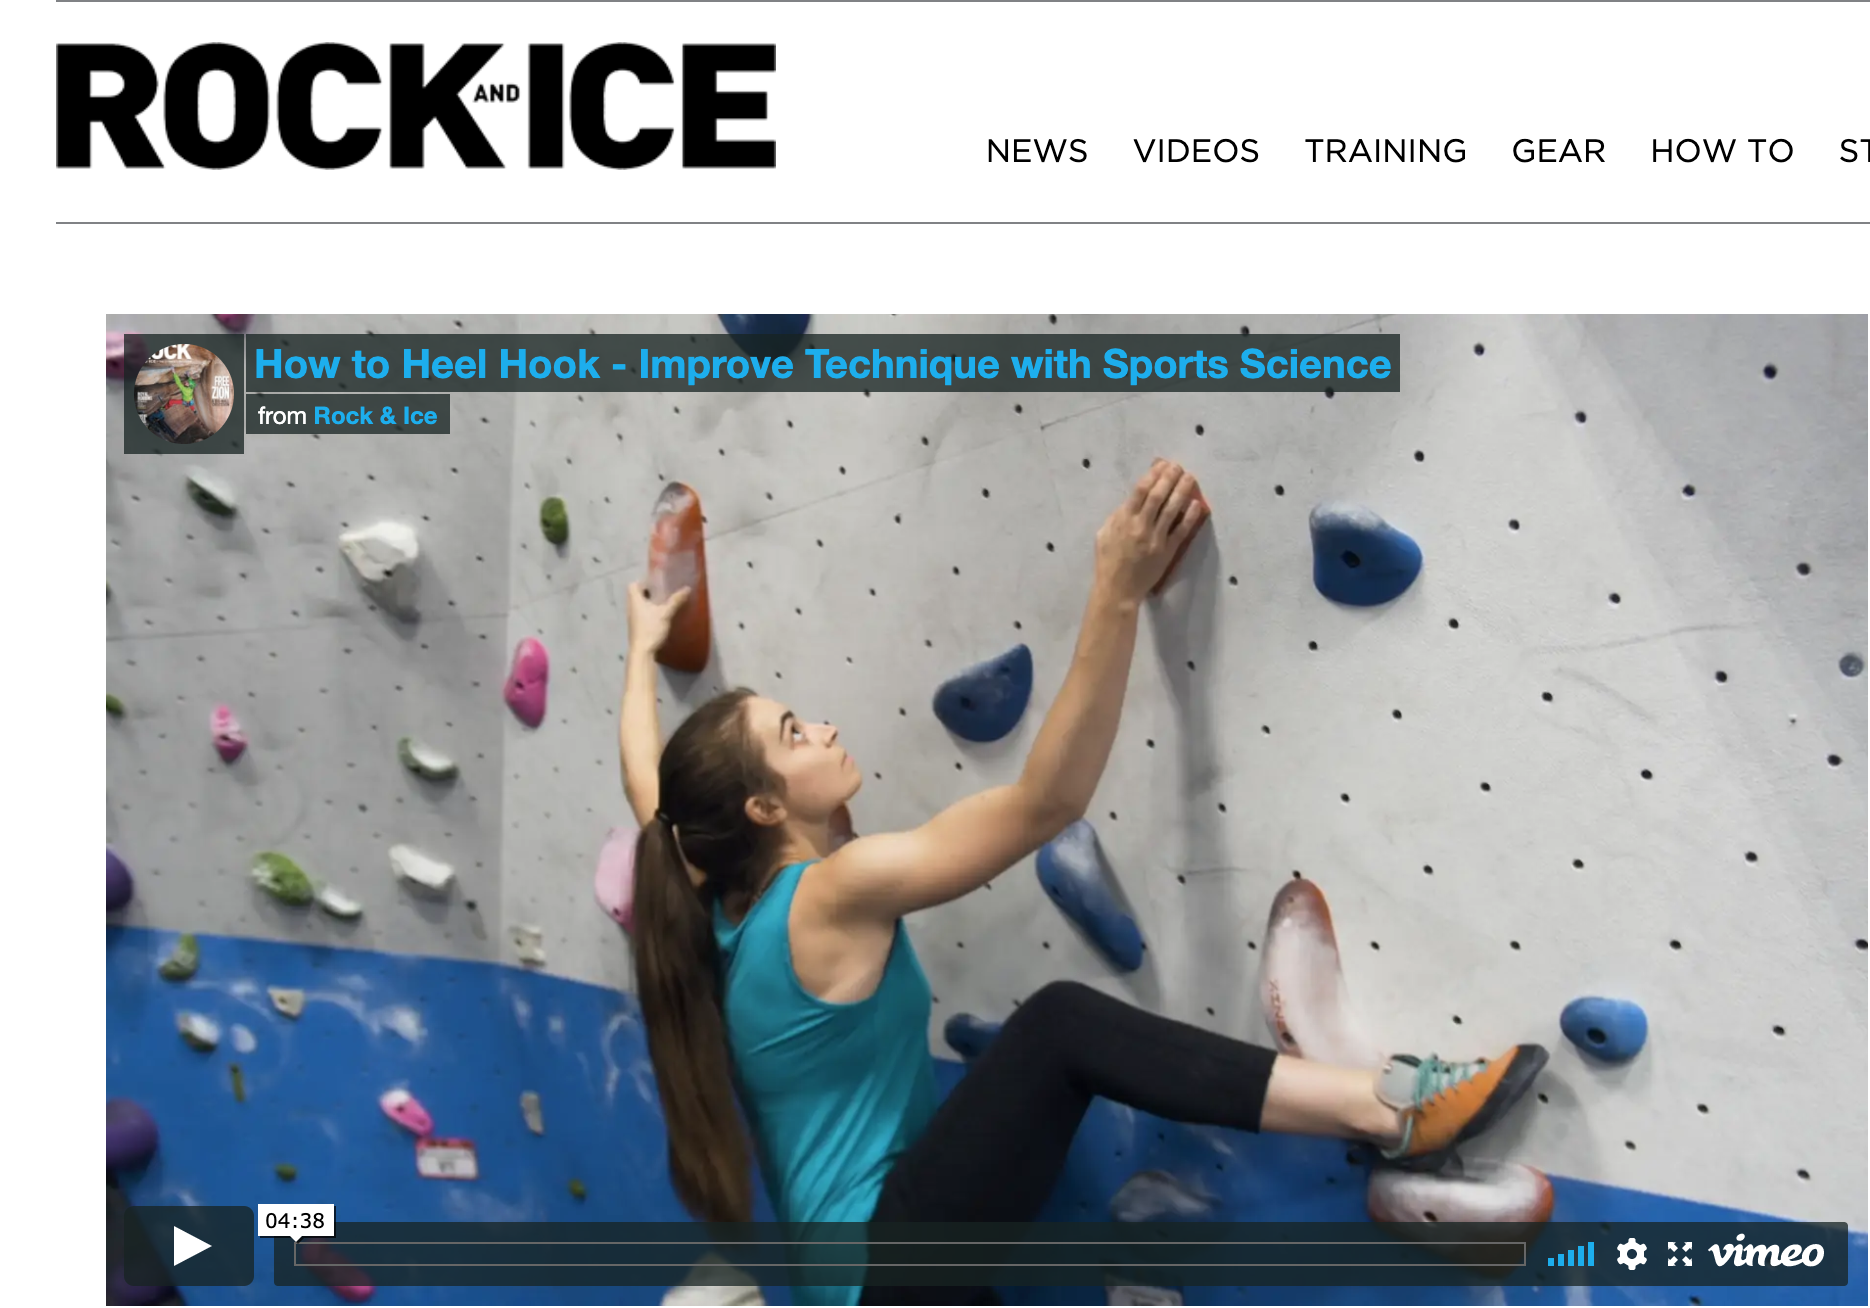
Task: Click the partially visible ST nav item
Action: [x=1854, y=151]
